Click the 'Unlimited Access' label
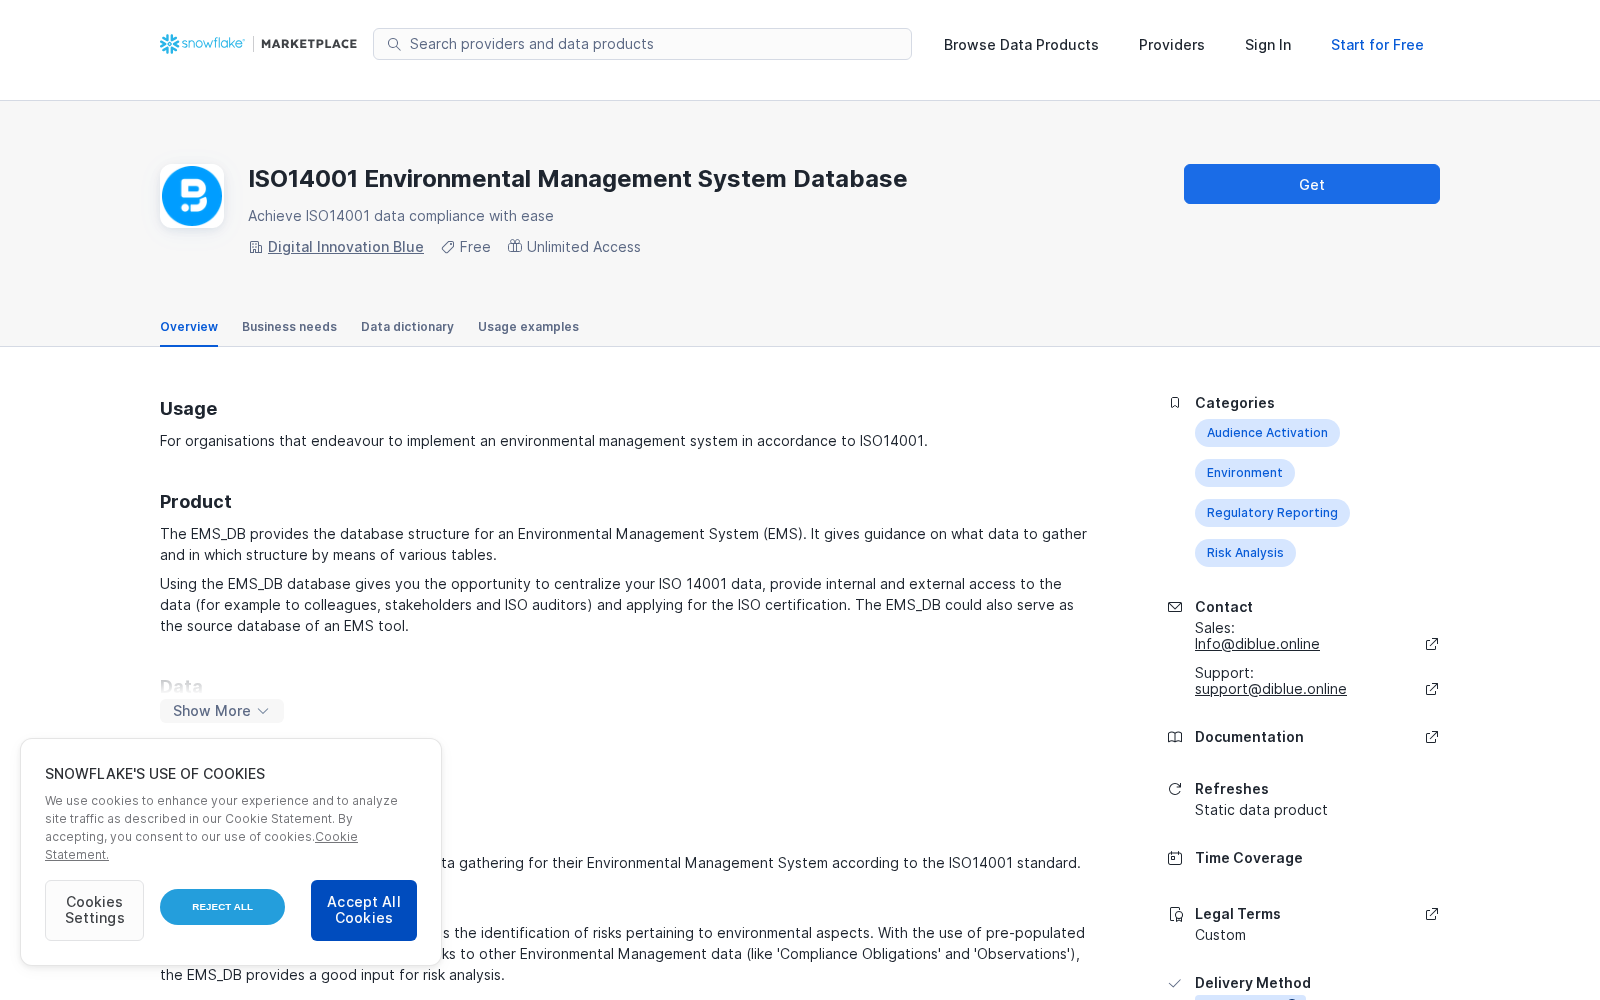This screenshot has height=1000, width=1600. pyautogui.click(x=584, y=247)
